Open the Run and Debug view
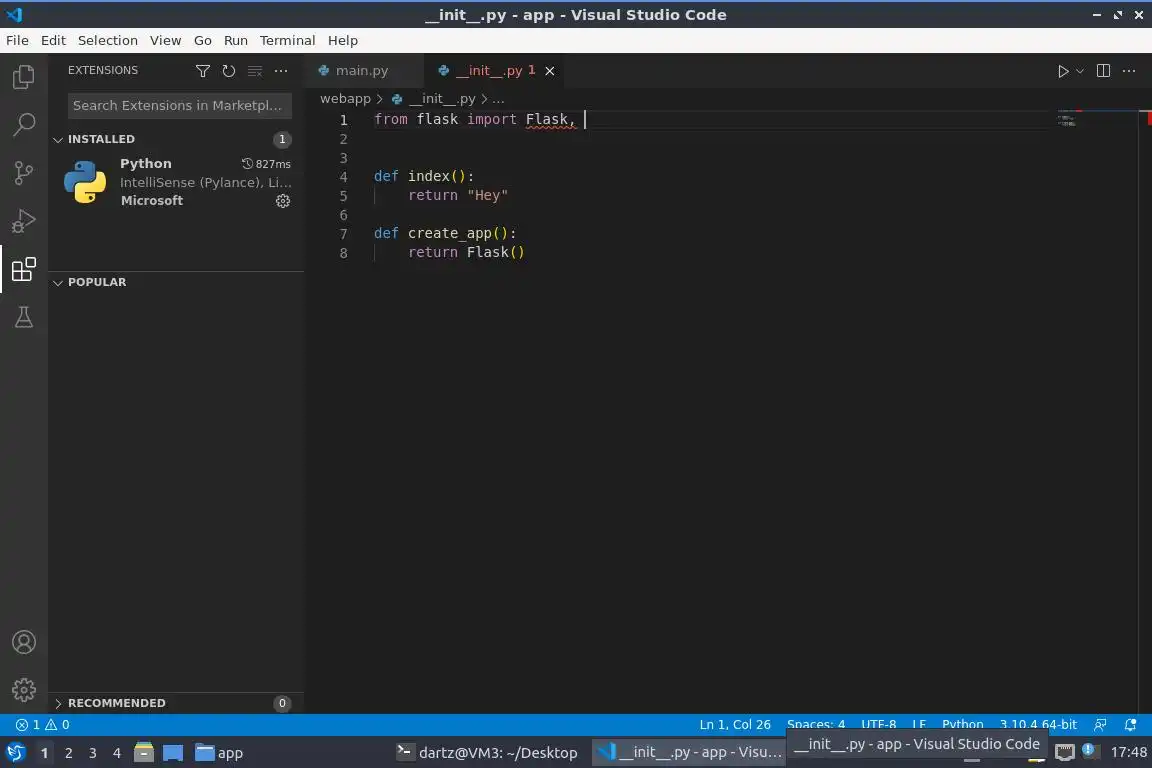The image size is (1152, 768). tap(24, 221)
